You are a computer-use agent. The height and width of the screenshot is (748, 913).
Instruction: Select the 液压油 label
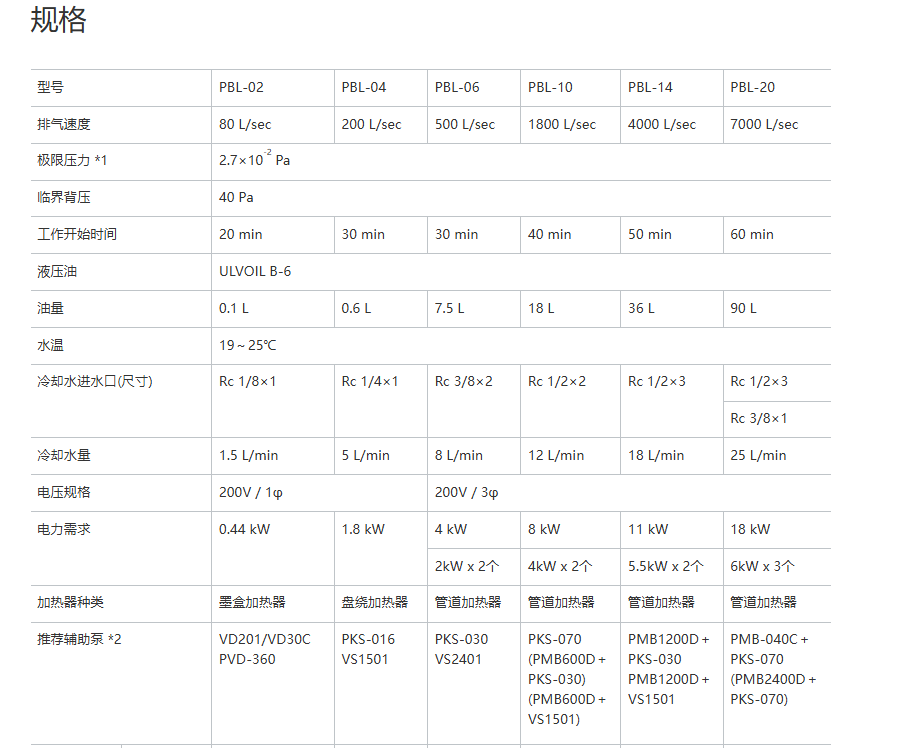point(57,271)
